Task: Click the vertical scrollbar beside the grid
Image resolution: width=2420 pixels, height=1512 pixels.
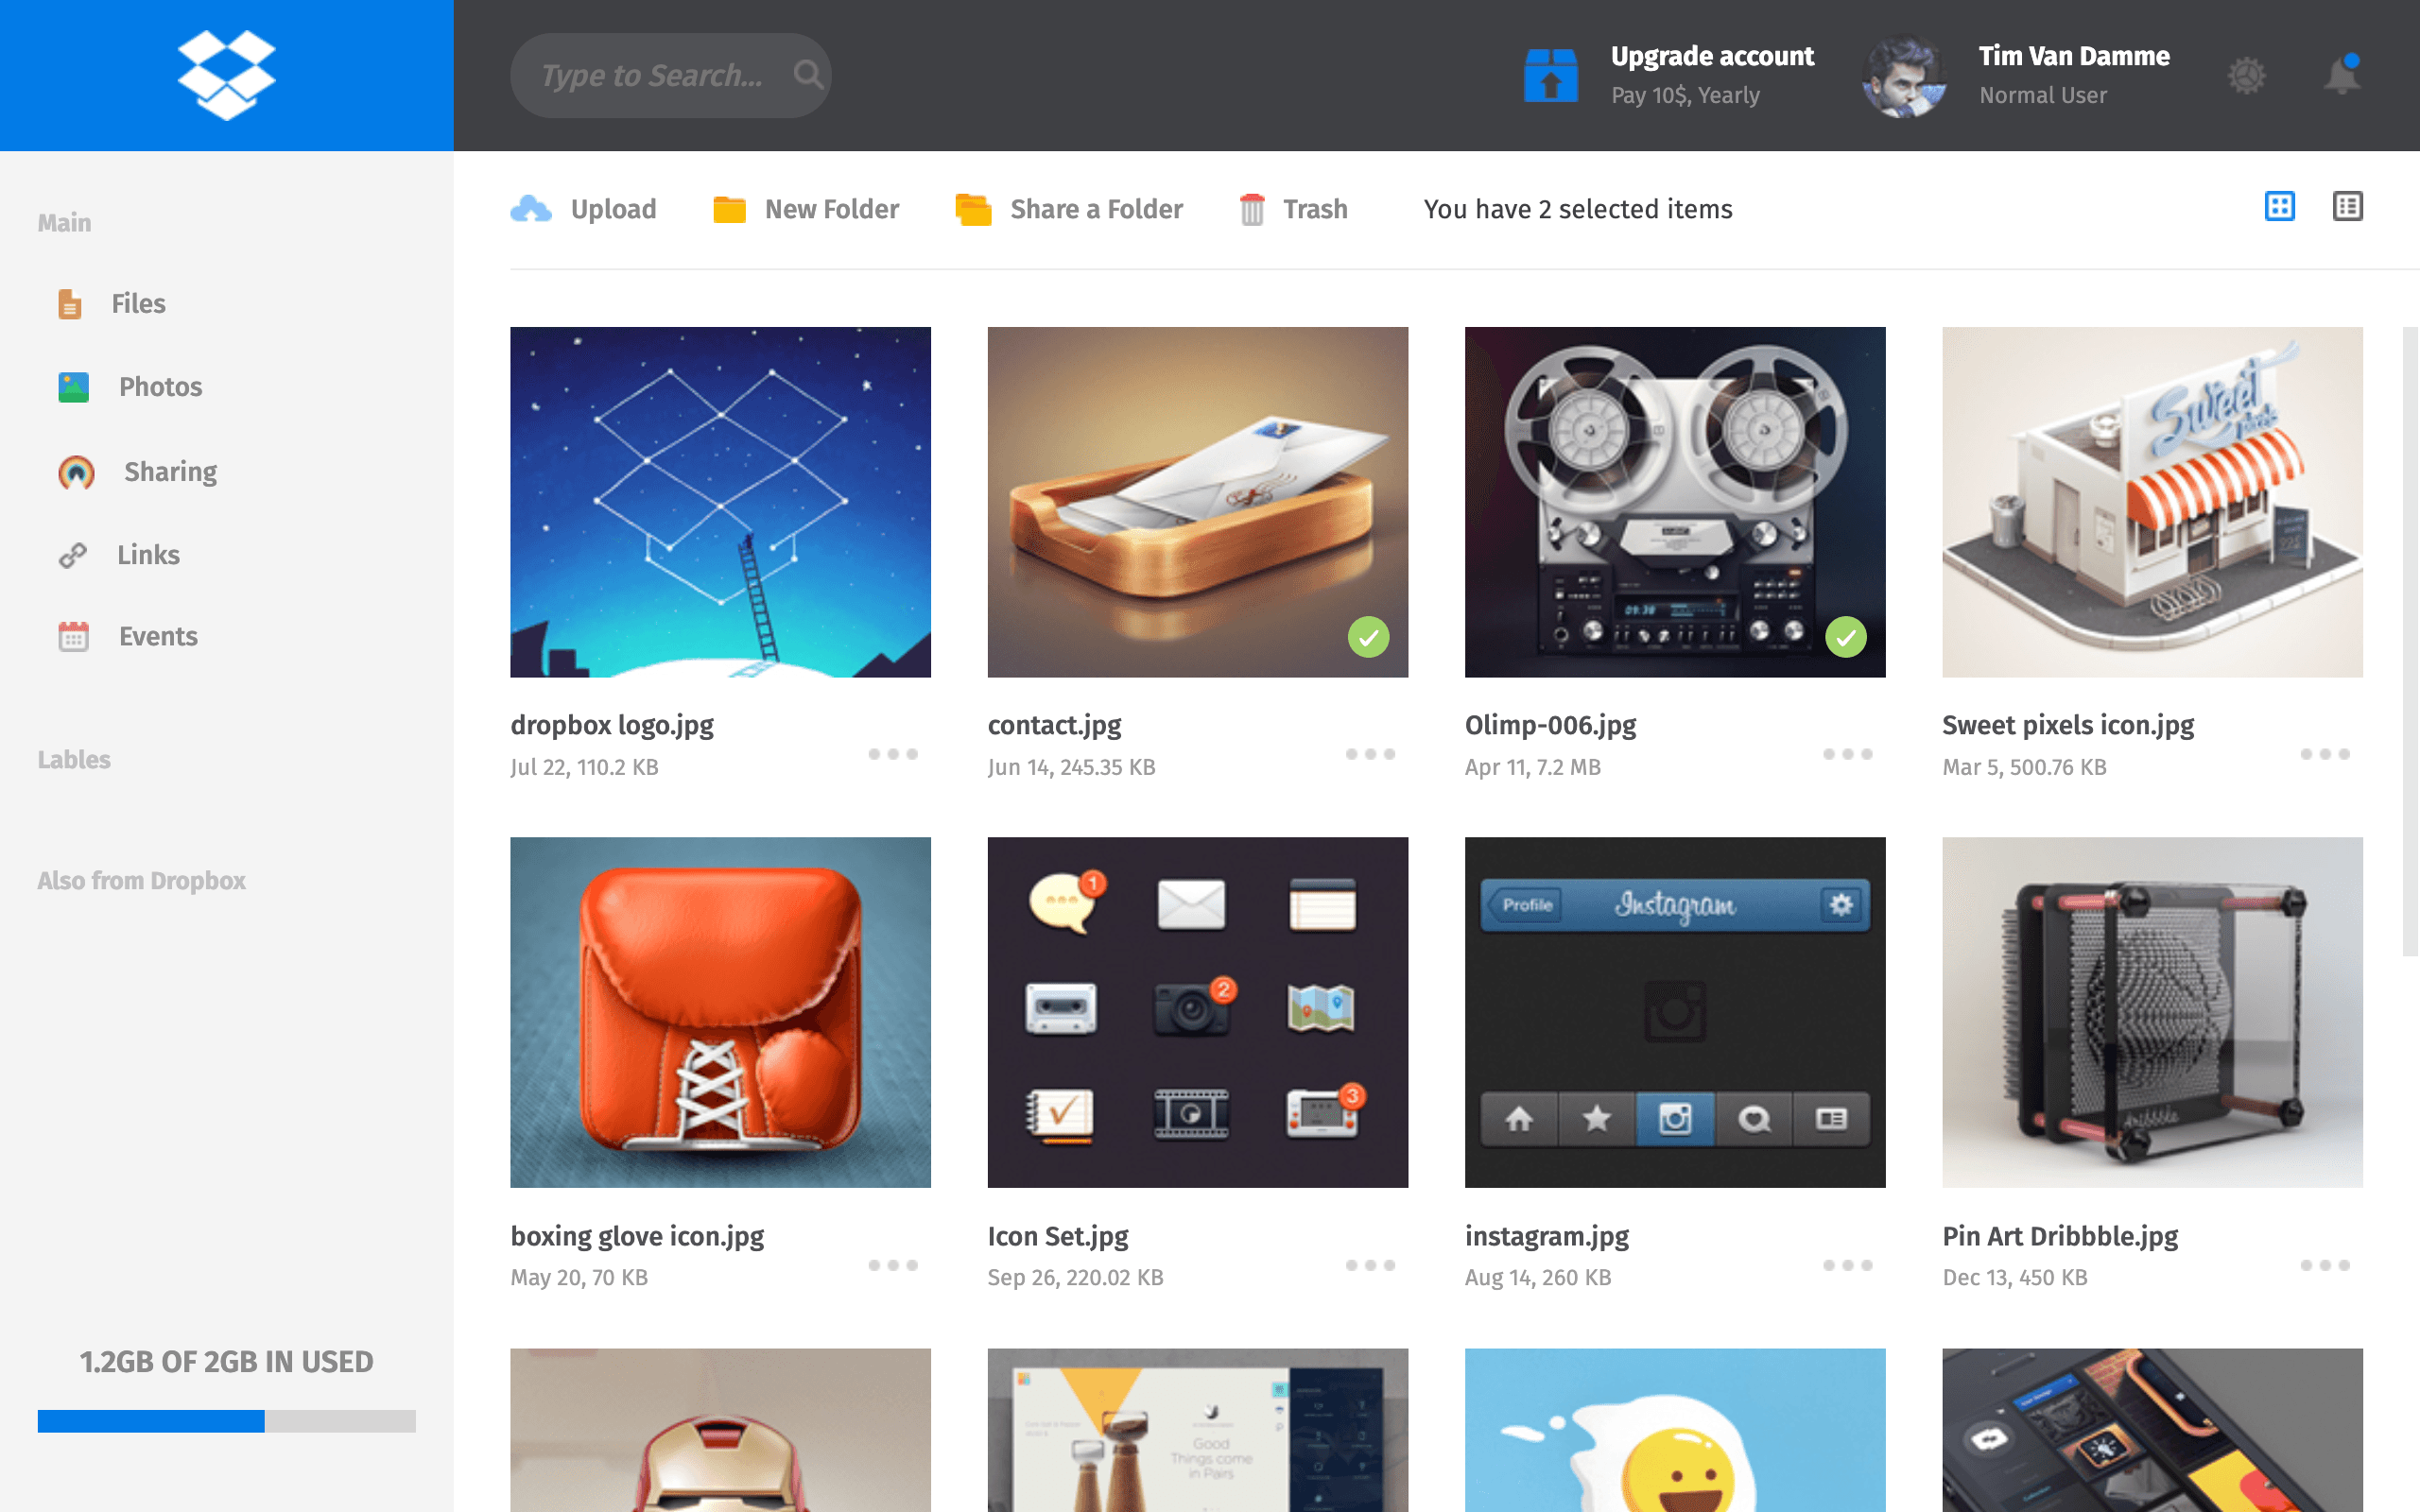Action: point(2410,641)
